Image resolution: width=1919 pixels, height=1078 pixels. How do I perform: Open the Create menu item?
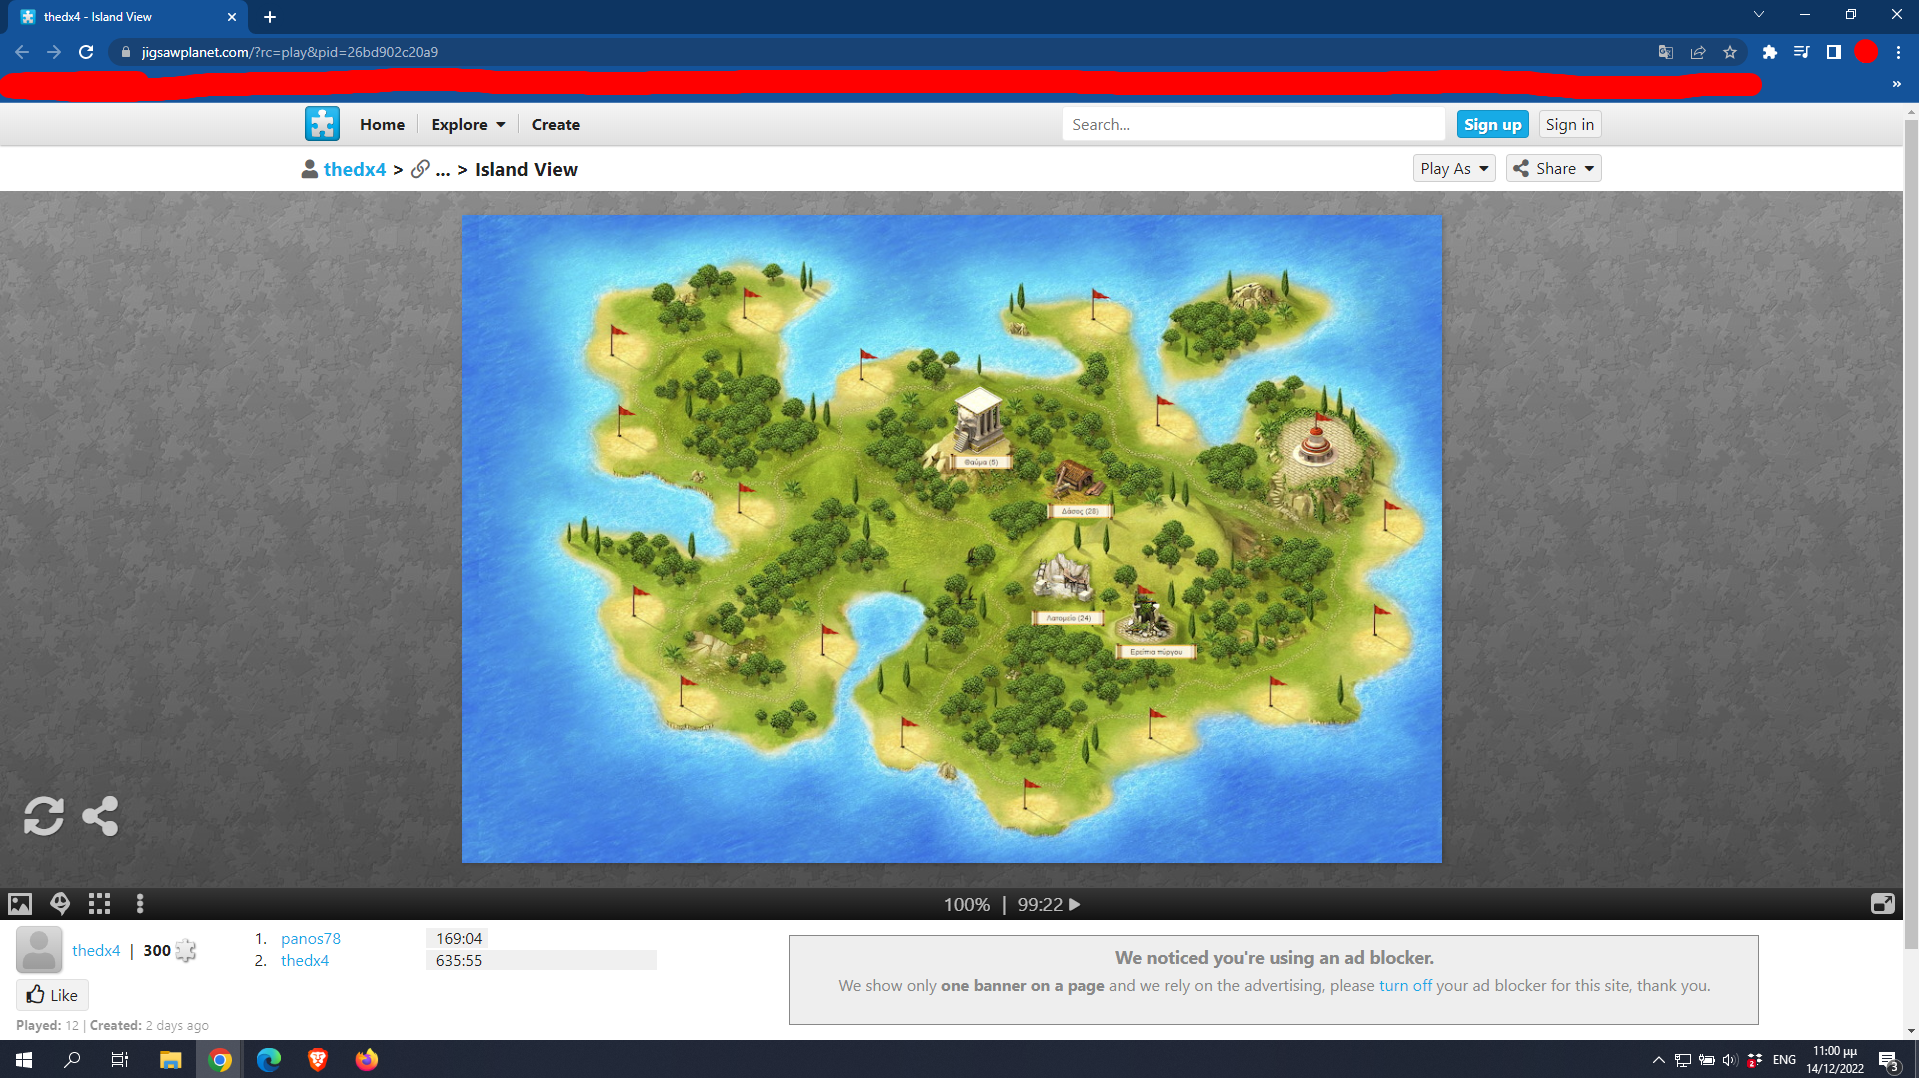click(x=556, y=124)
